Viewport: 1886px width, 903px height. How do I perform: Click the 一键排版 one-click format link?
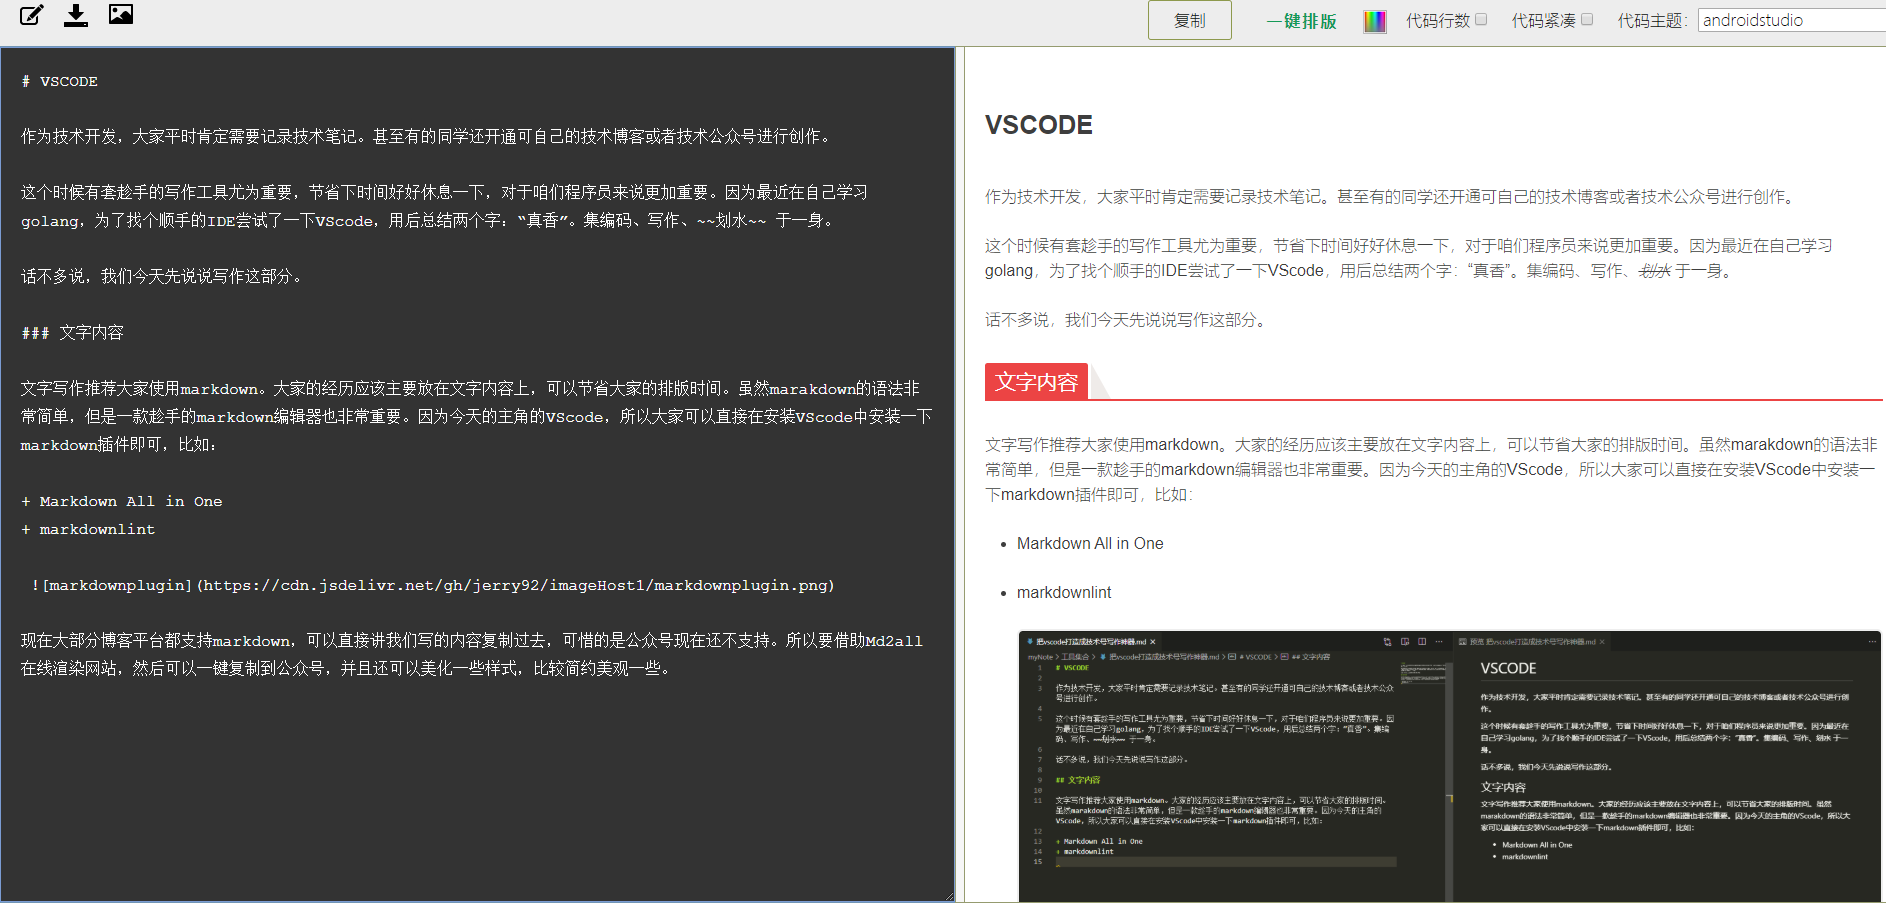click(1301, 21)
